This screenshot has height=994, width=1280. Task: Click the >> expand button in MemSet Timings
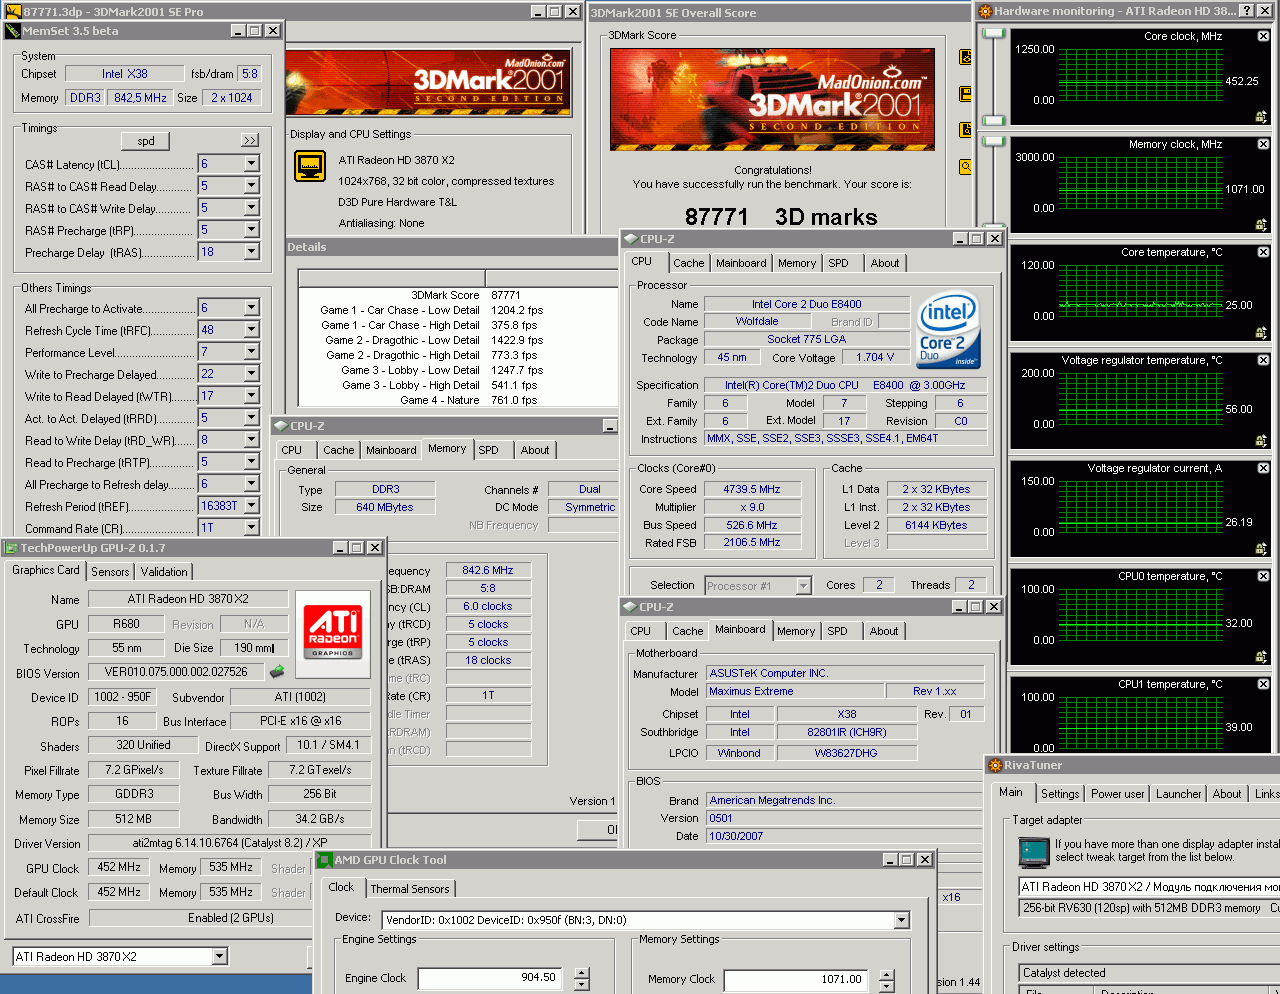(250, 141)
